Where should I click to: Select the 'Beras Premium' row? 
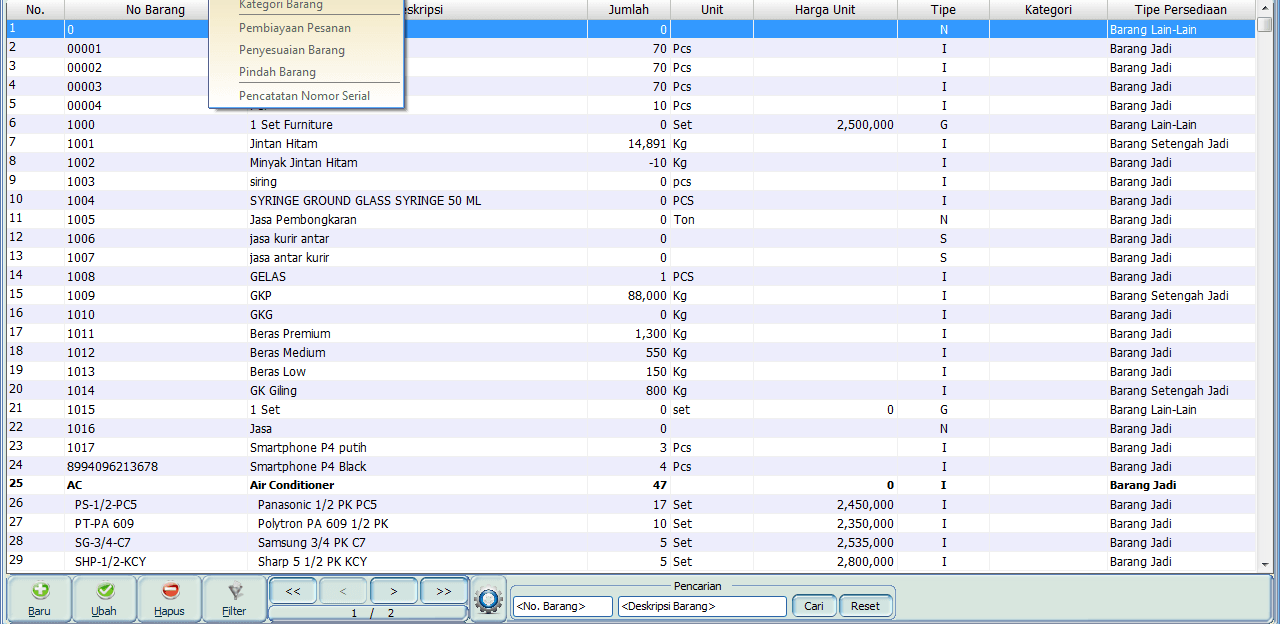coord(631,334)
